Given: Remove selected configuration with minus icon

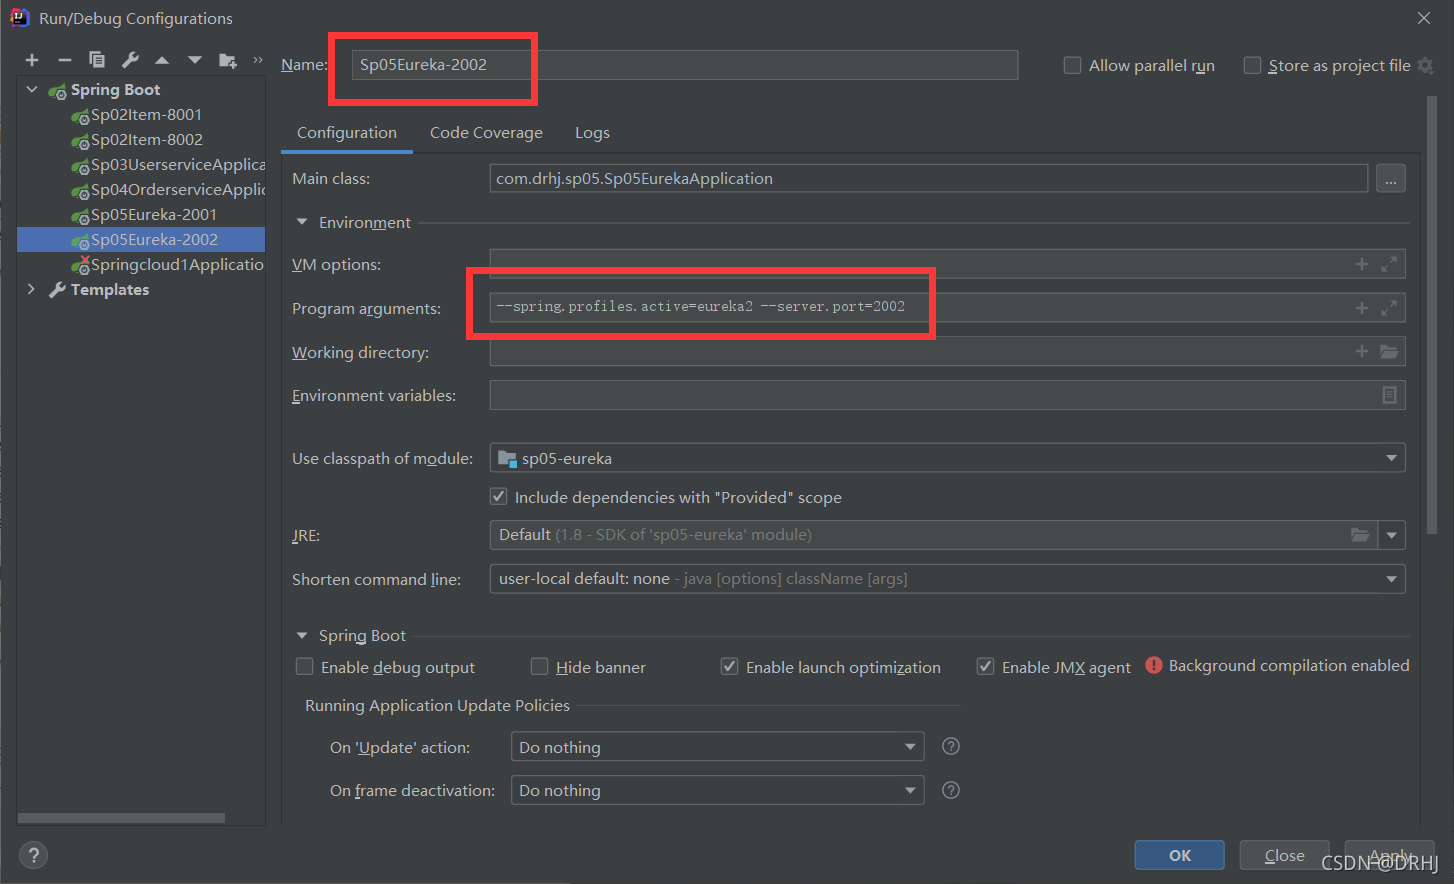Looking at the screenshot, I should point(65,61).
